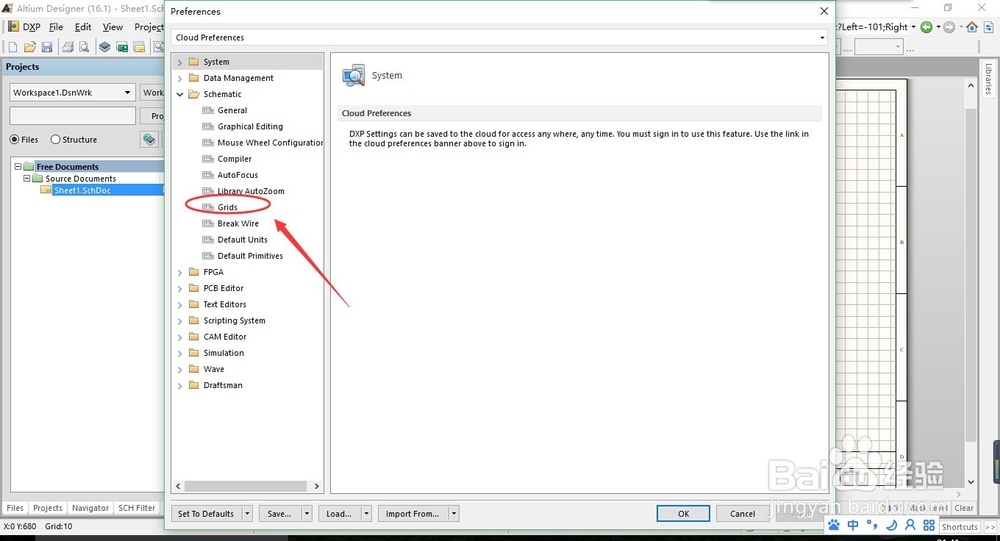Click the user account icon in the IME bar
The width and height of the screenshot is (1000, 541).
pos(910,525)
